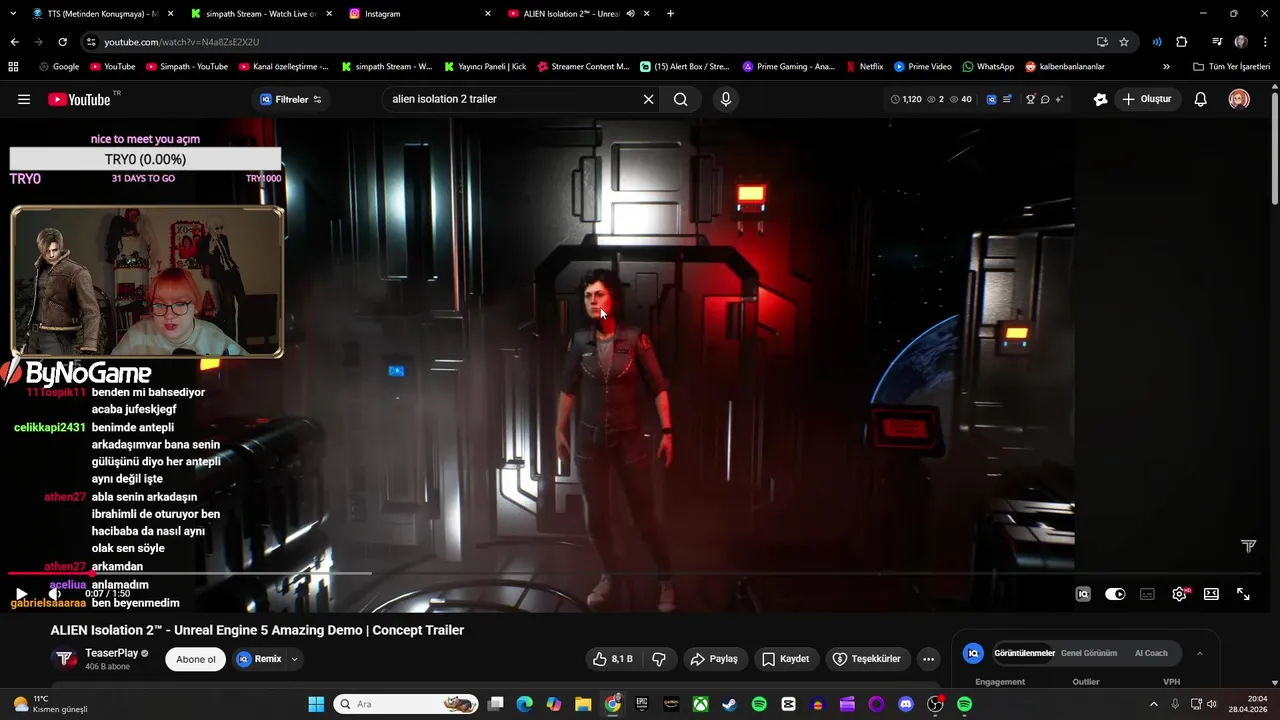Expand the Remix dropdown arrow
The width and height of the screenshot is (1280, 720).
tap(294, 659)
